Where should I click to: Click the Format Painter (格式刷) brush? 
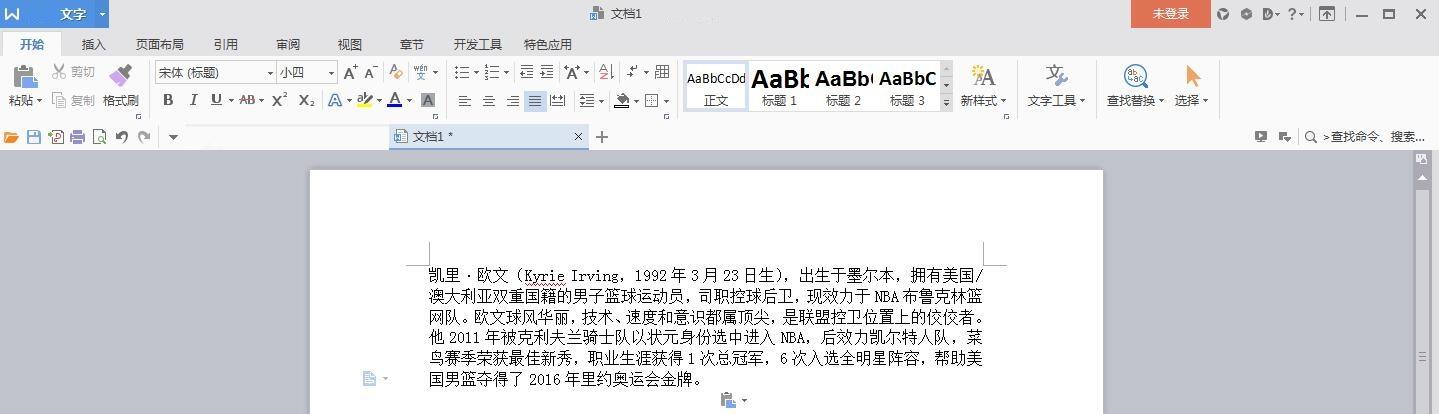pos(121,76)
